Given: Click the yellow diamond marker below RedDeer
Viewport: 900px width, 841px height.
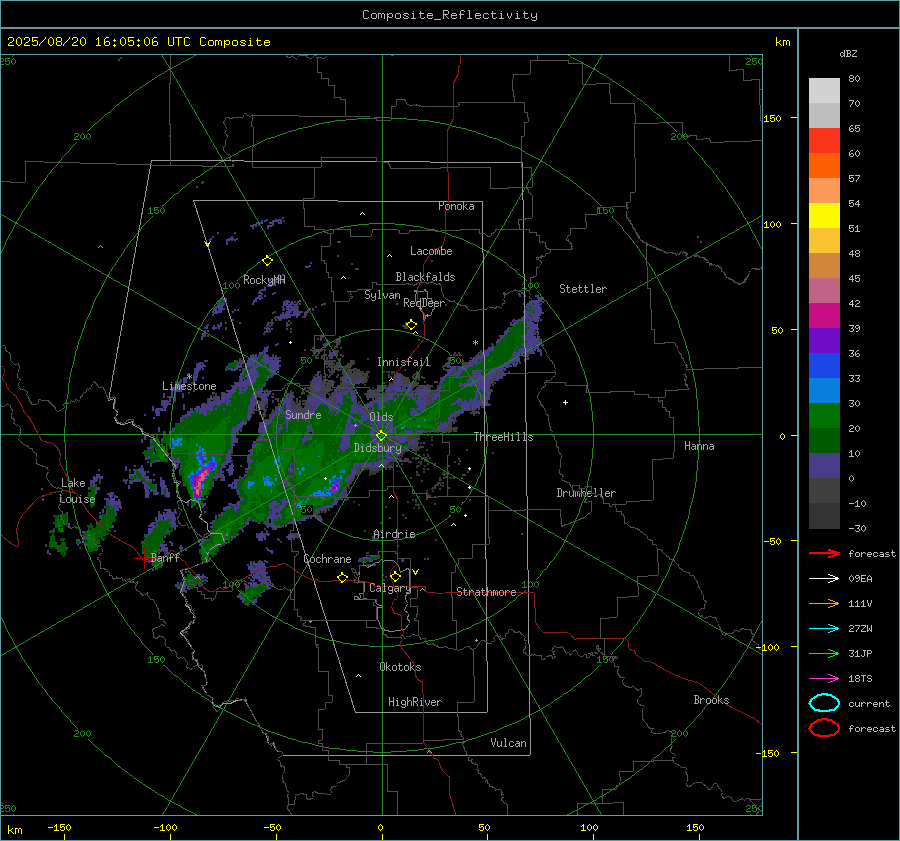Looking at the screenshot, I should [x=411, y=325].
